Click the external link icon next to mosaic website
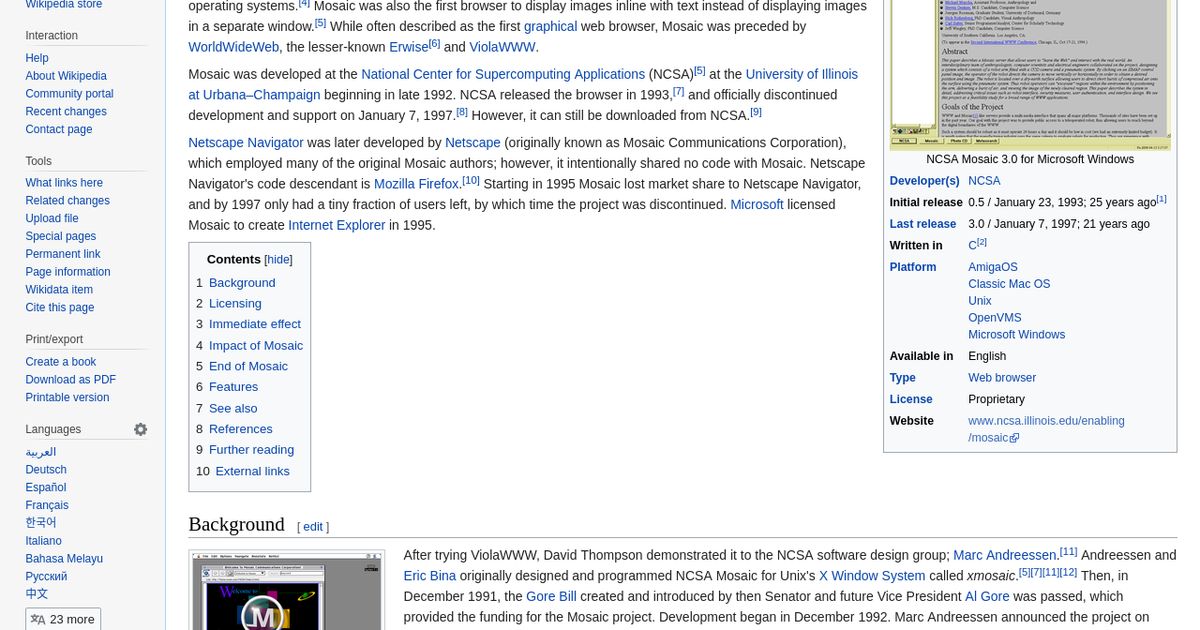Screen dimensions: 1200x630 point(1014,438)
